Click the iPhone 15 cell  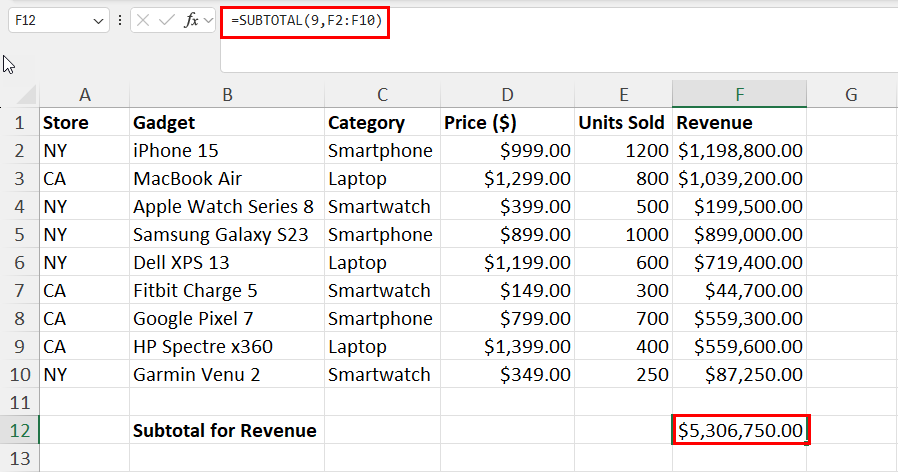[227, 151]
